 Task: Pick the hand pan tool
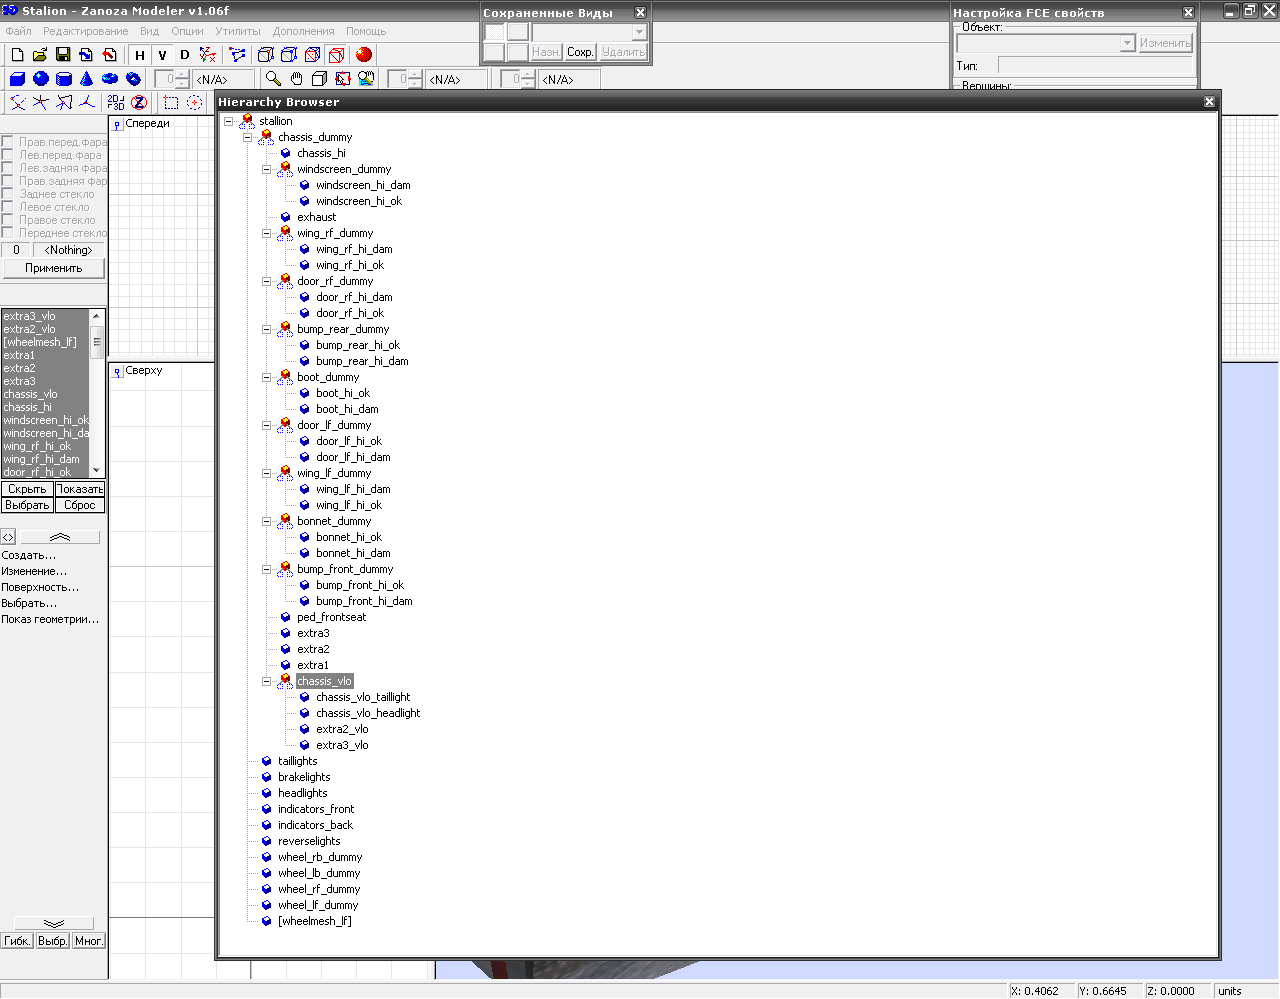(x=296, y=79)
